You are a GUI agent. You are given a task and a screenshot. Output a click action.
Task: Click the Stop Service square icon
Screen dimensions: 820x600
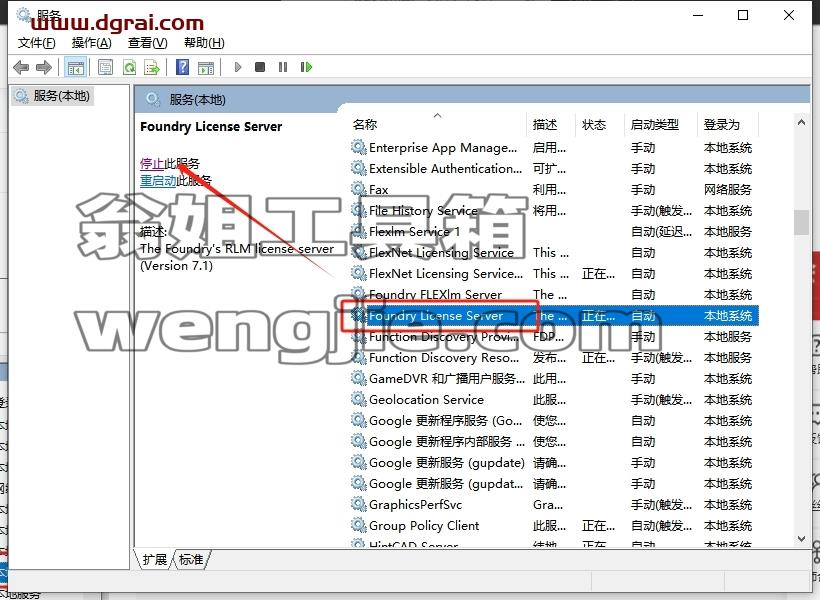point(260,67)
